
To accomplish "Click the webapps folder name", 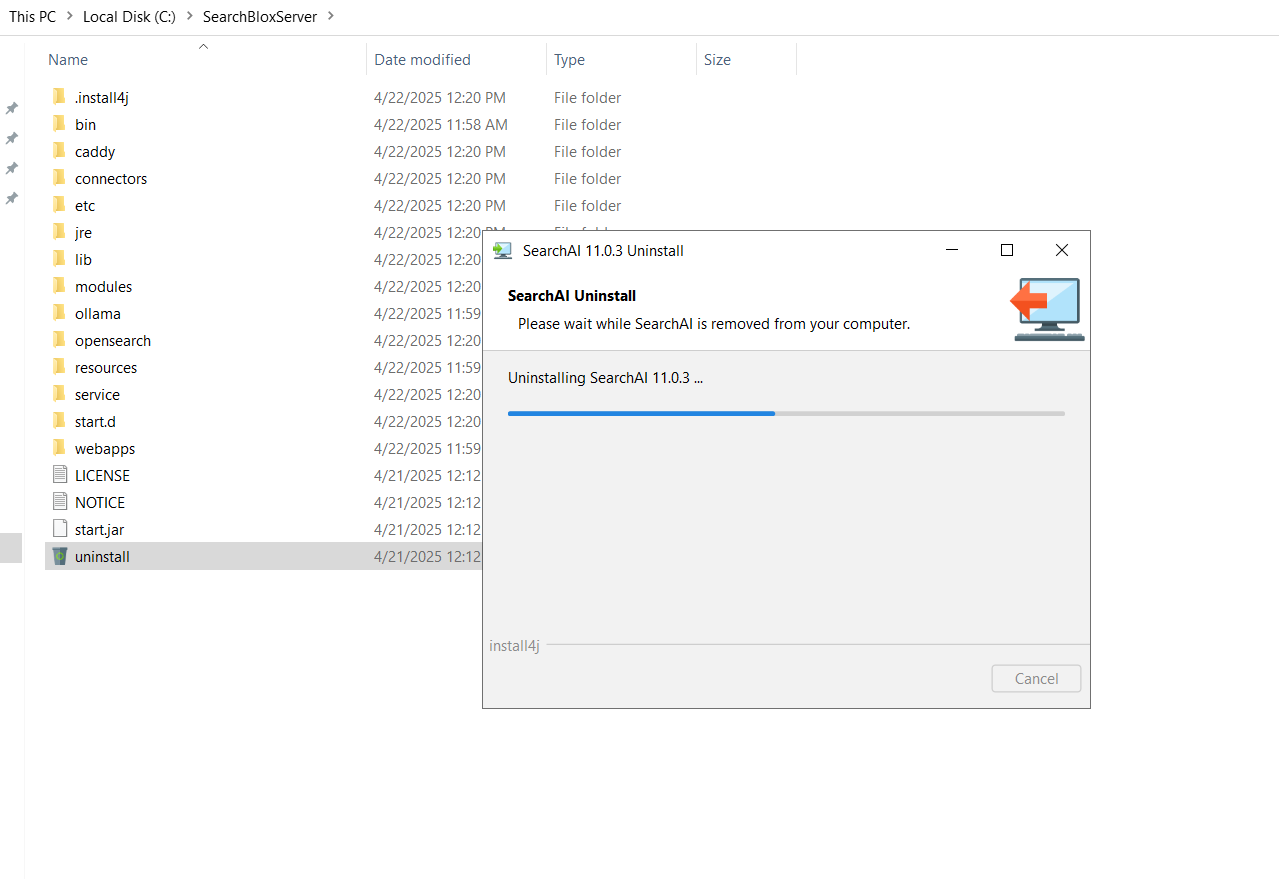I will 105,448.
